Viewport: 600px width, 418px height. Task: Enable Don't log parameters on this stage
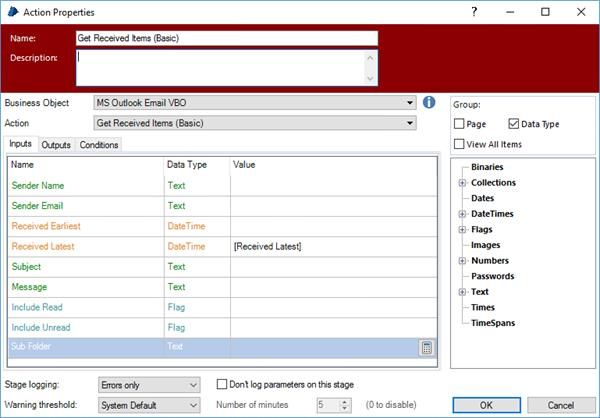click(222, 384)
